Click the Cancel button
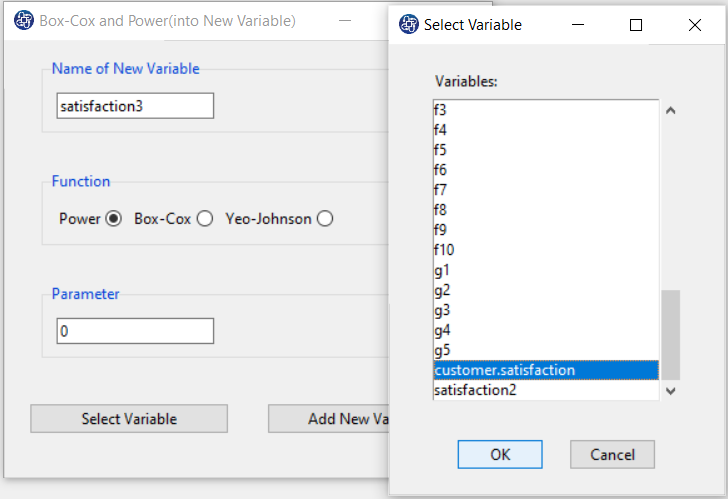The width and height of the screenshot is (728, 499). coord(612,454)
